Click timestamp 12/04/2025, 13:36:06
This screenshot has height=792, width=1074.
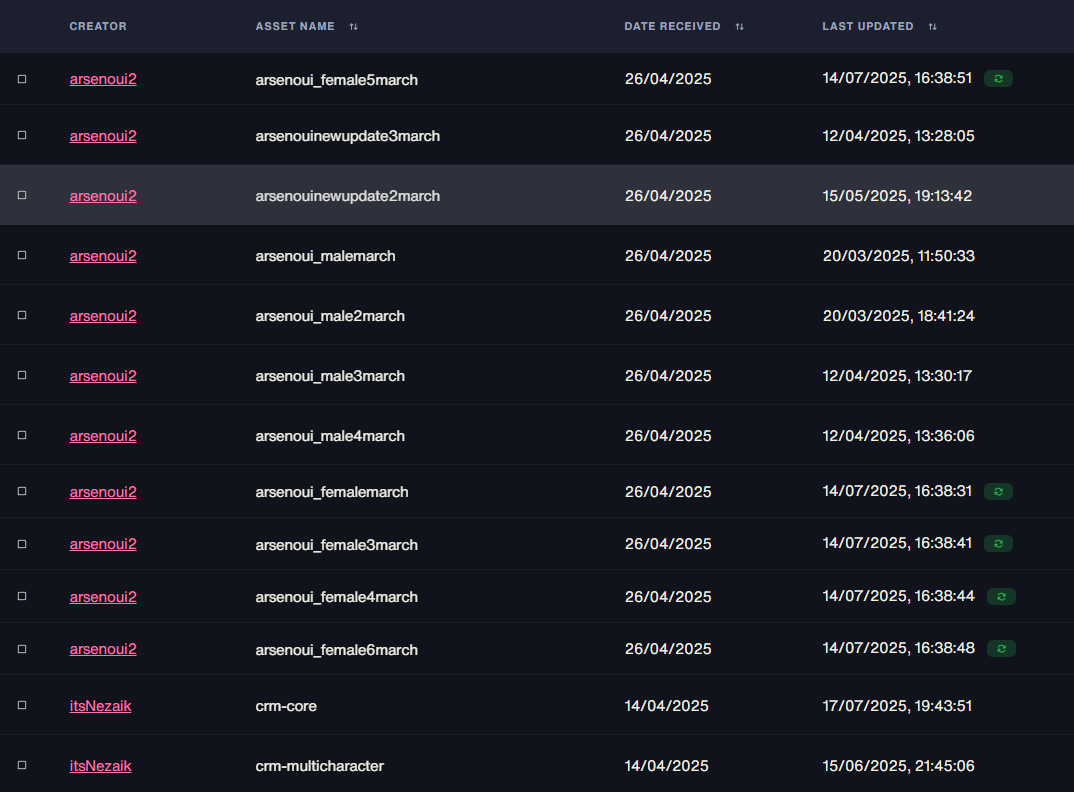(x=898, y=436)
